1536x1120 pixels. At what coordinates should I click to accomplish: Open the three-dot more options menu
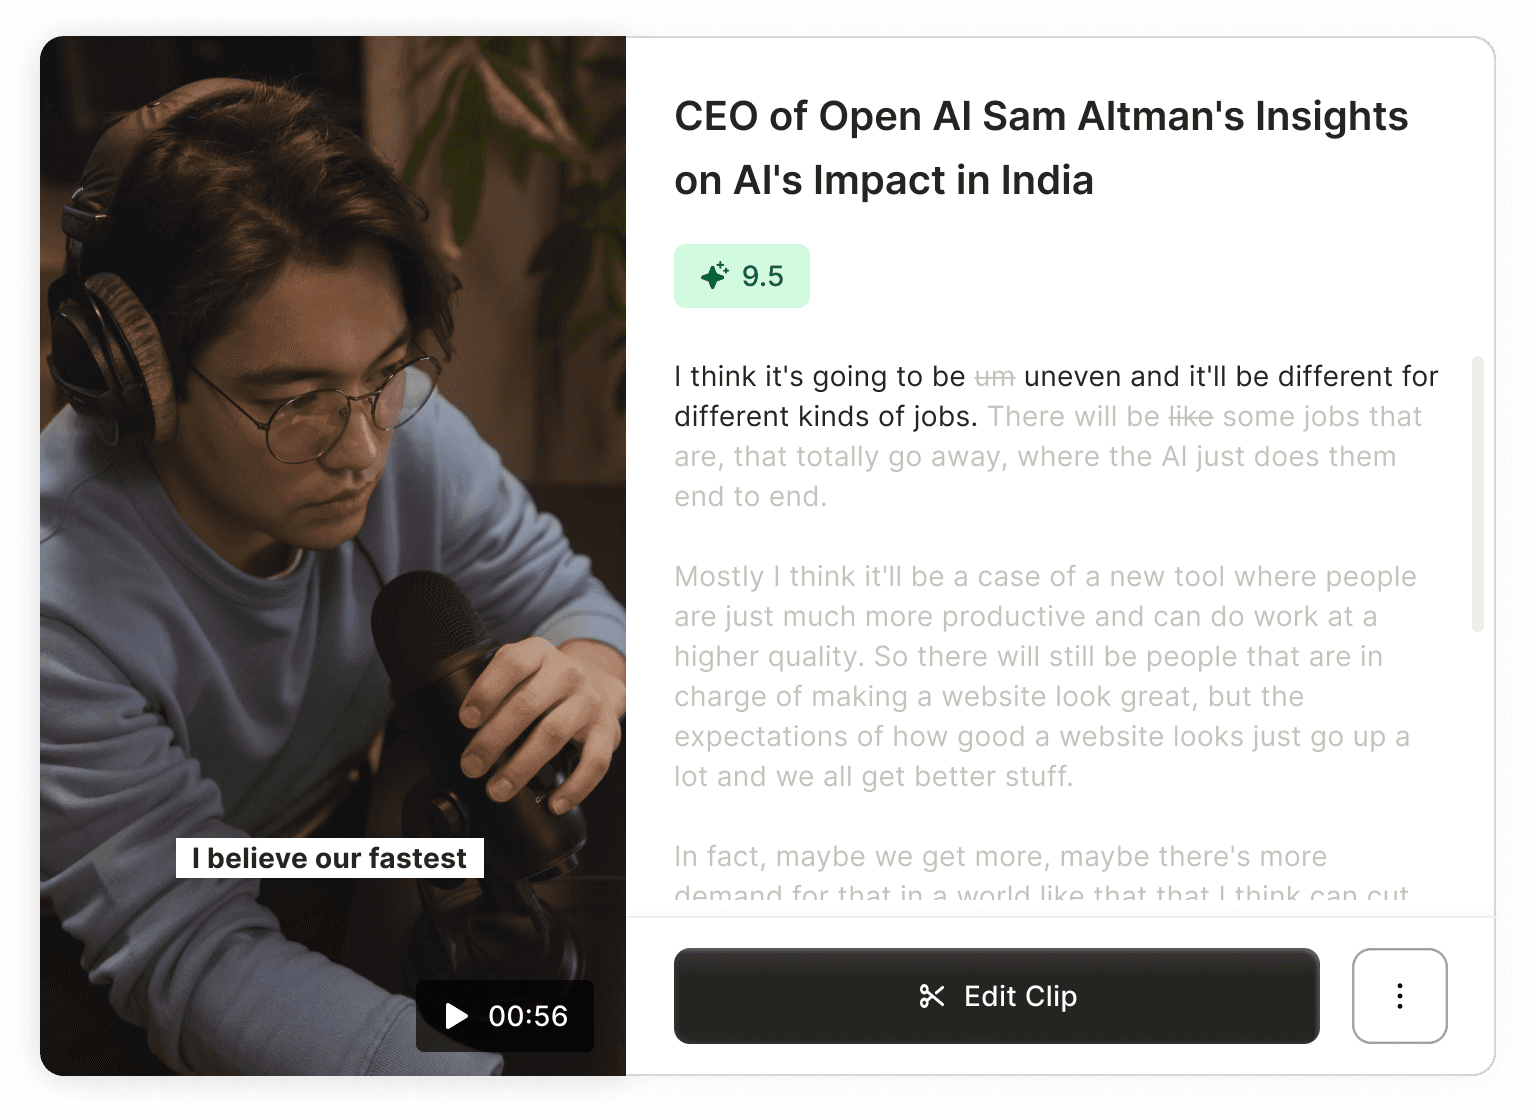(1399, 996)
